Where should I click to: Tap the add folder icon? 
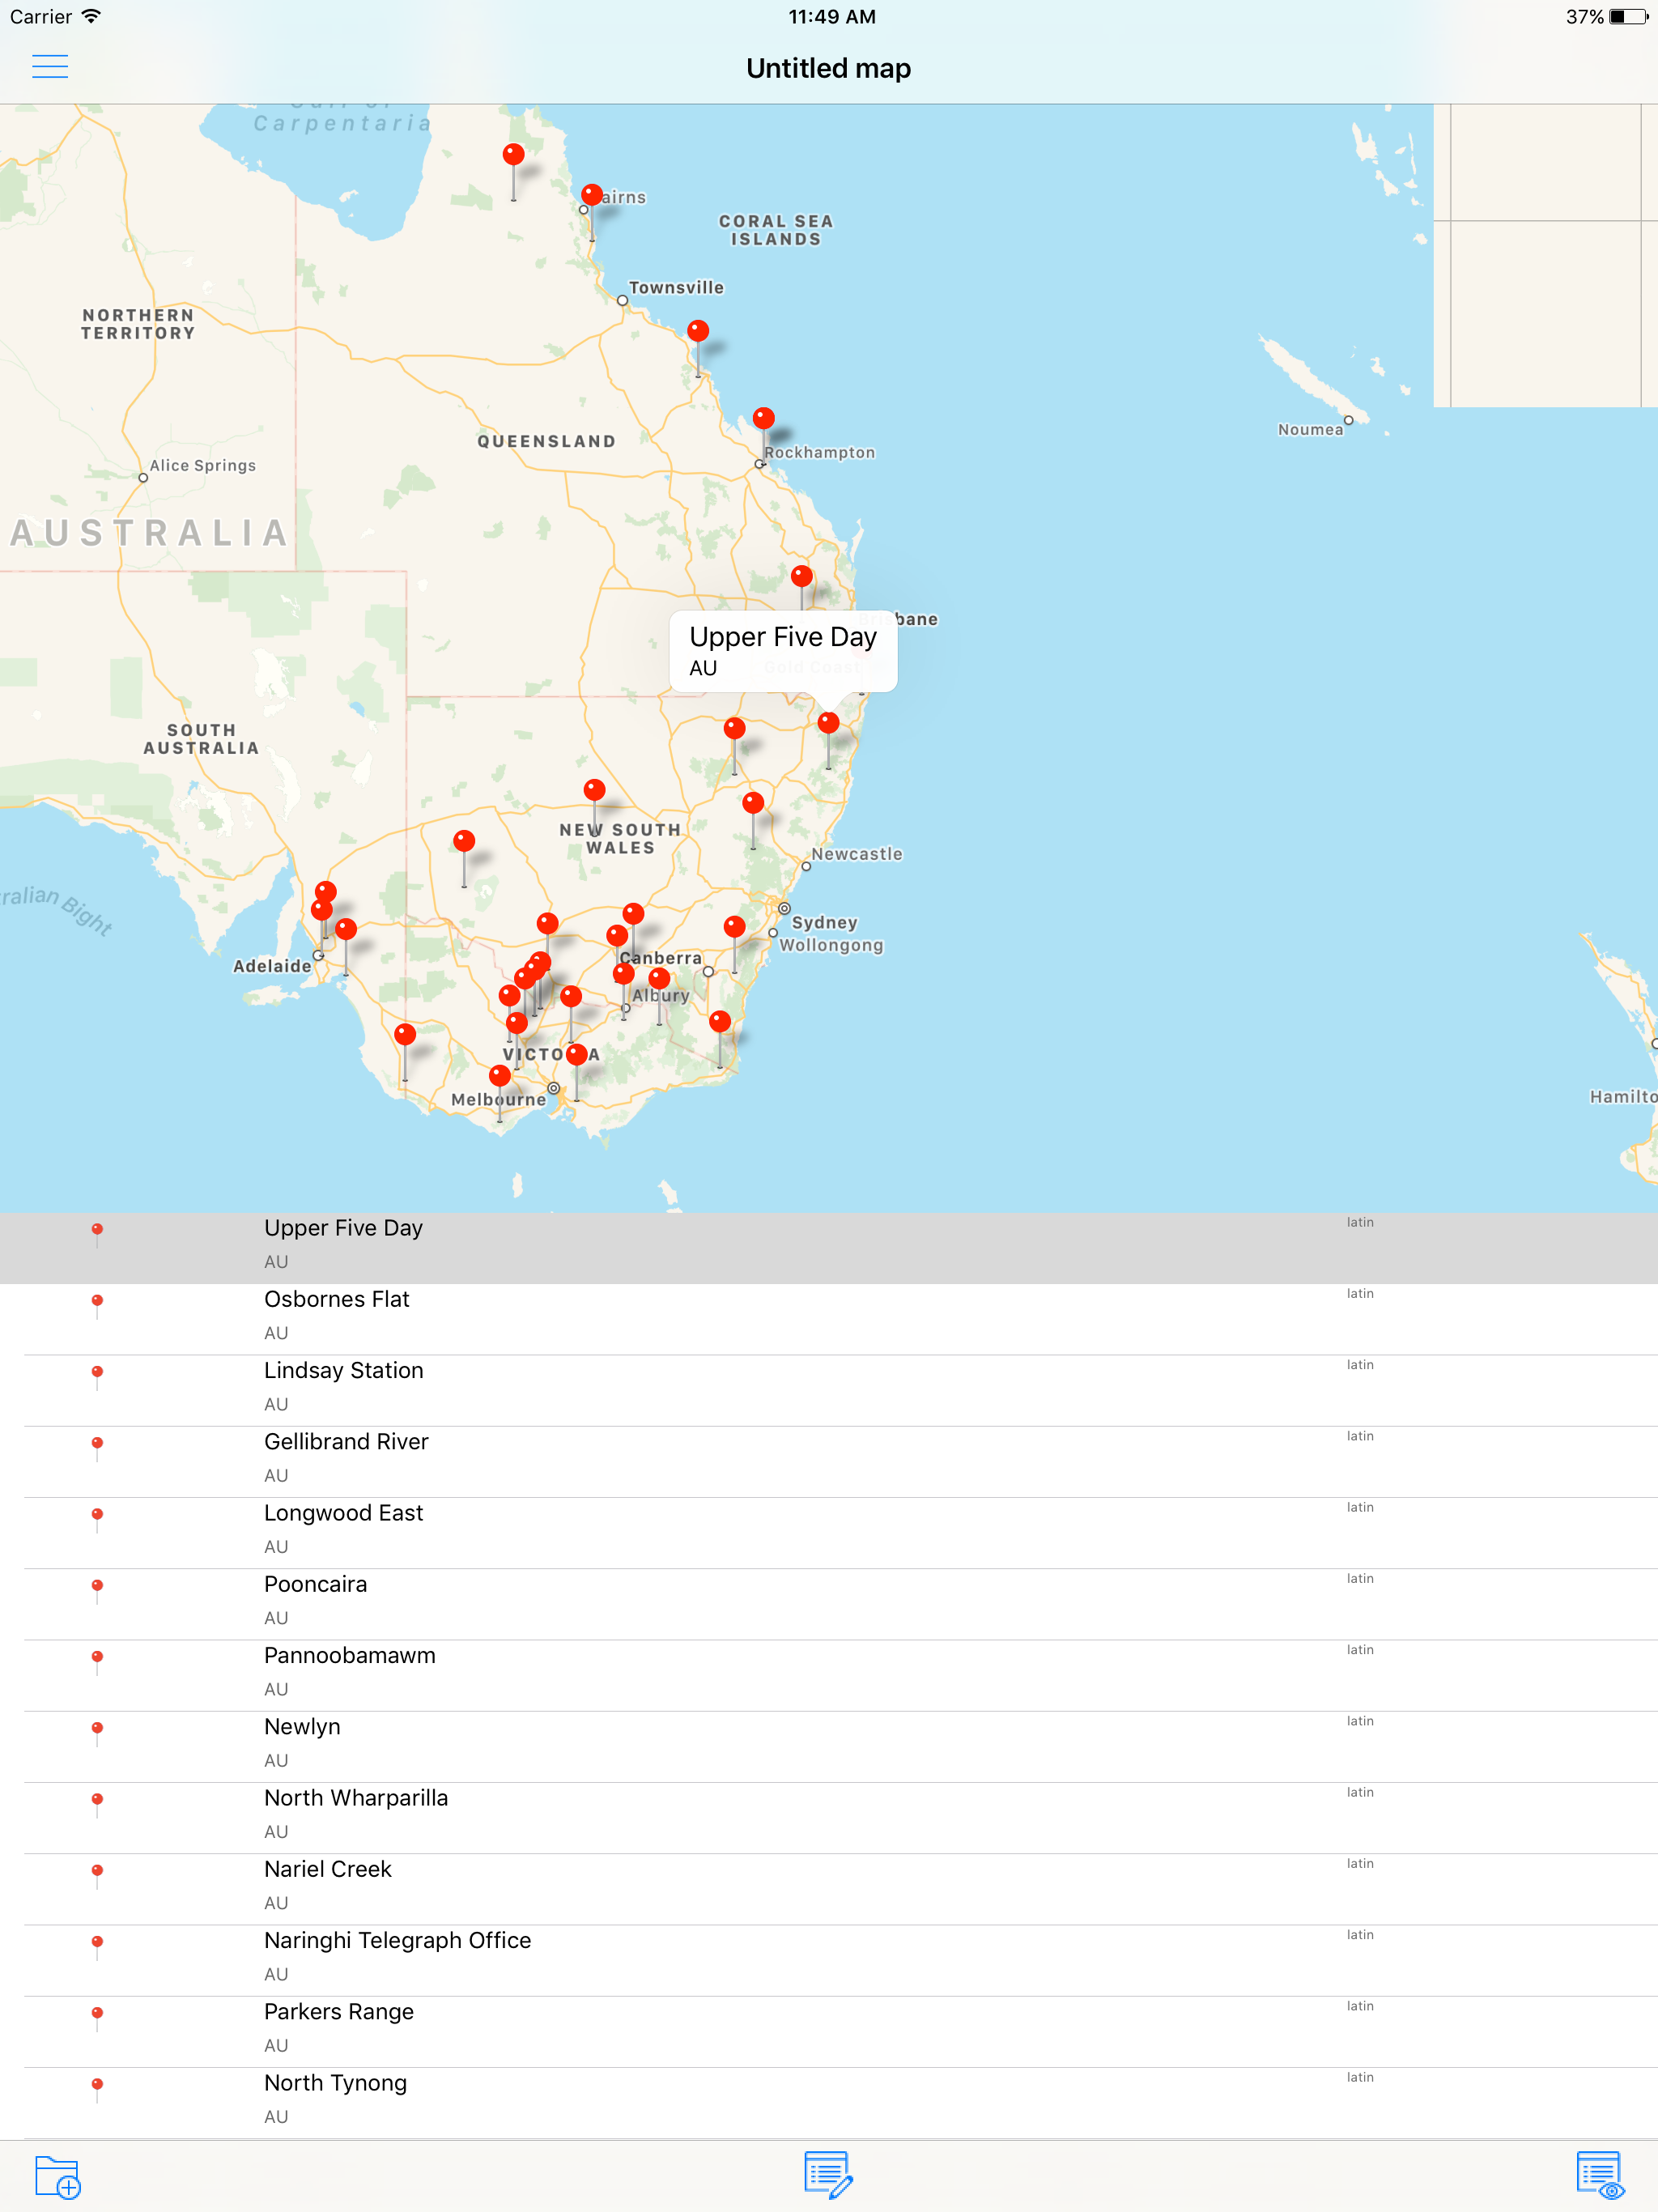point(57,2176)
